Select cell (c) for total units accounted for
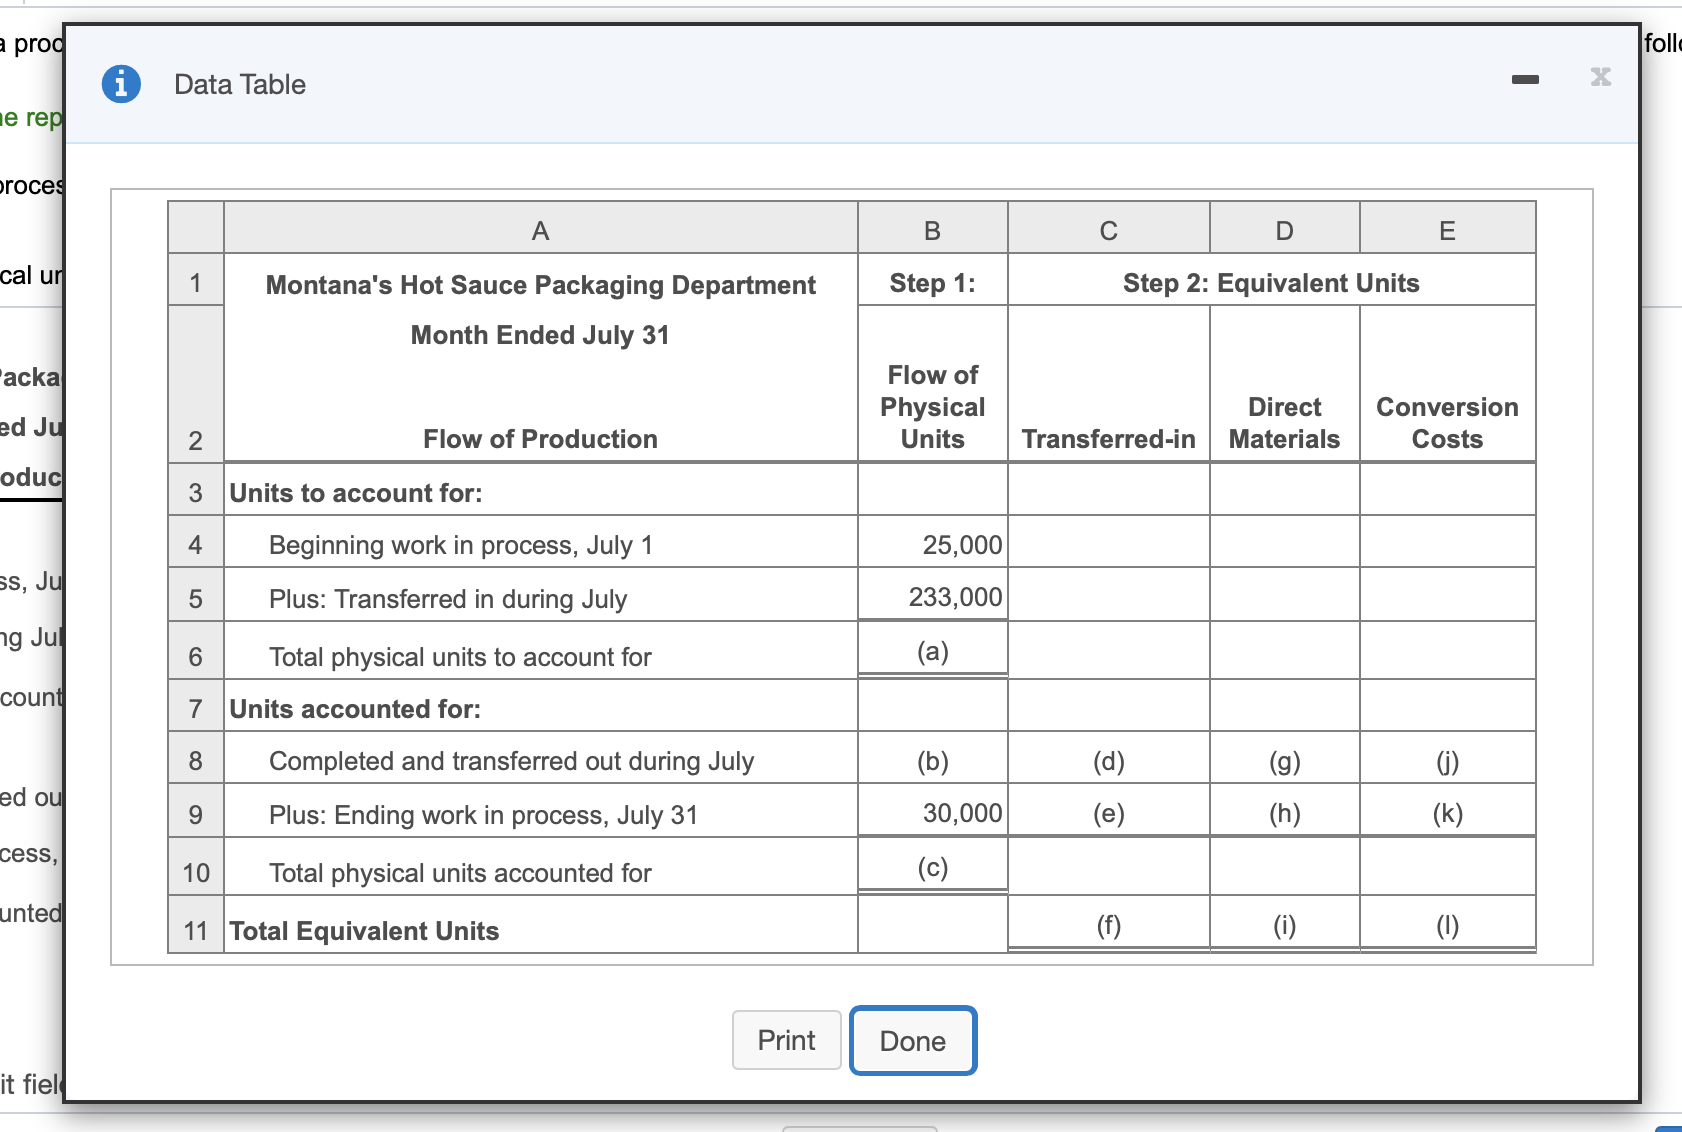Image resolution: width=1682 pixels, height=1132 pixels. 931,867
